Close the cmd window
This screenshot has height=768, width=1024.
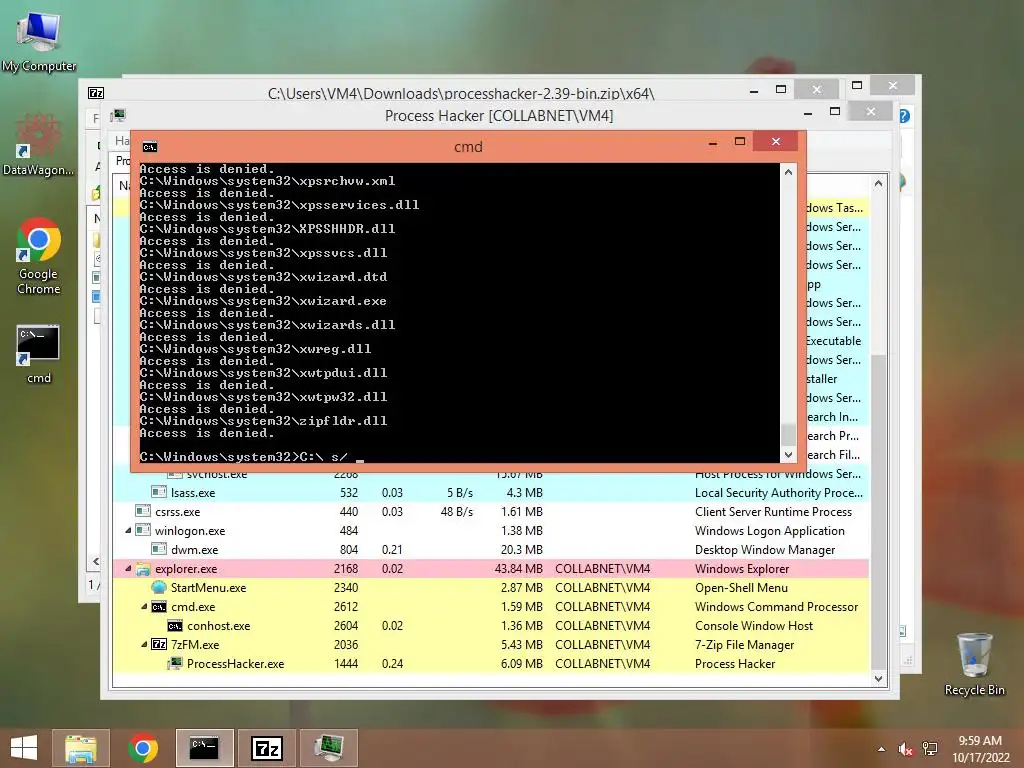coord(776,142)
